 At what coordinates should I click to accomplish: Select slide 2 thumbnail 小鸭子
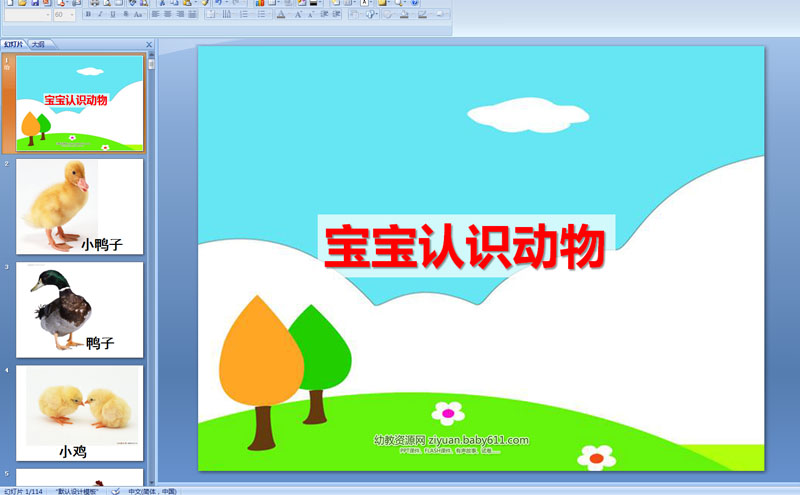80,207
